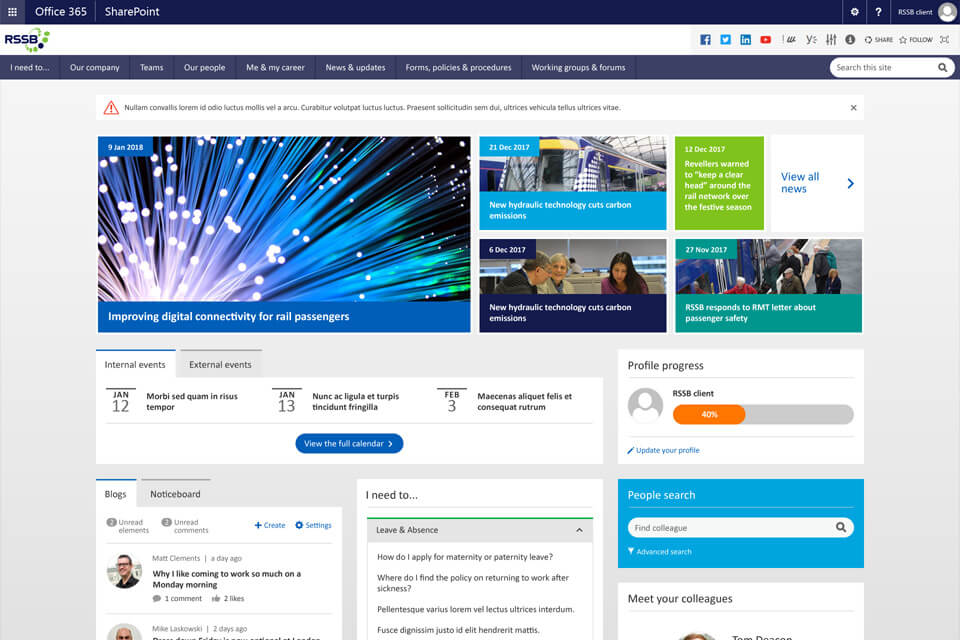The image size is (960, 640).
Task: Click the 40% profile progress bar
Action: [710, 413]
